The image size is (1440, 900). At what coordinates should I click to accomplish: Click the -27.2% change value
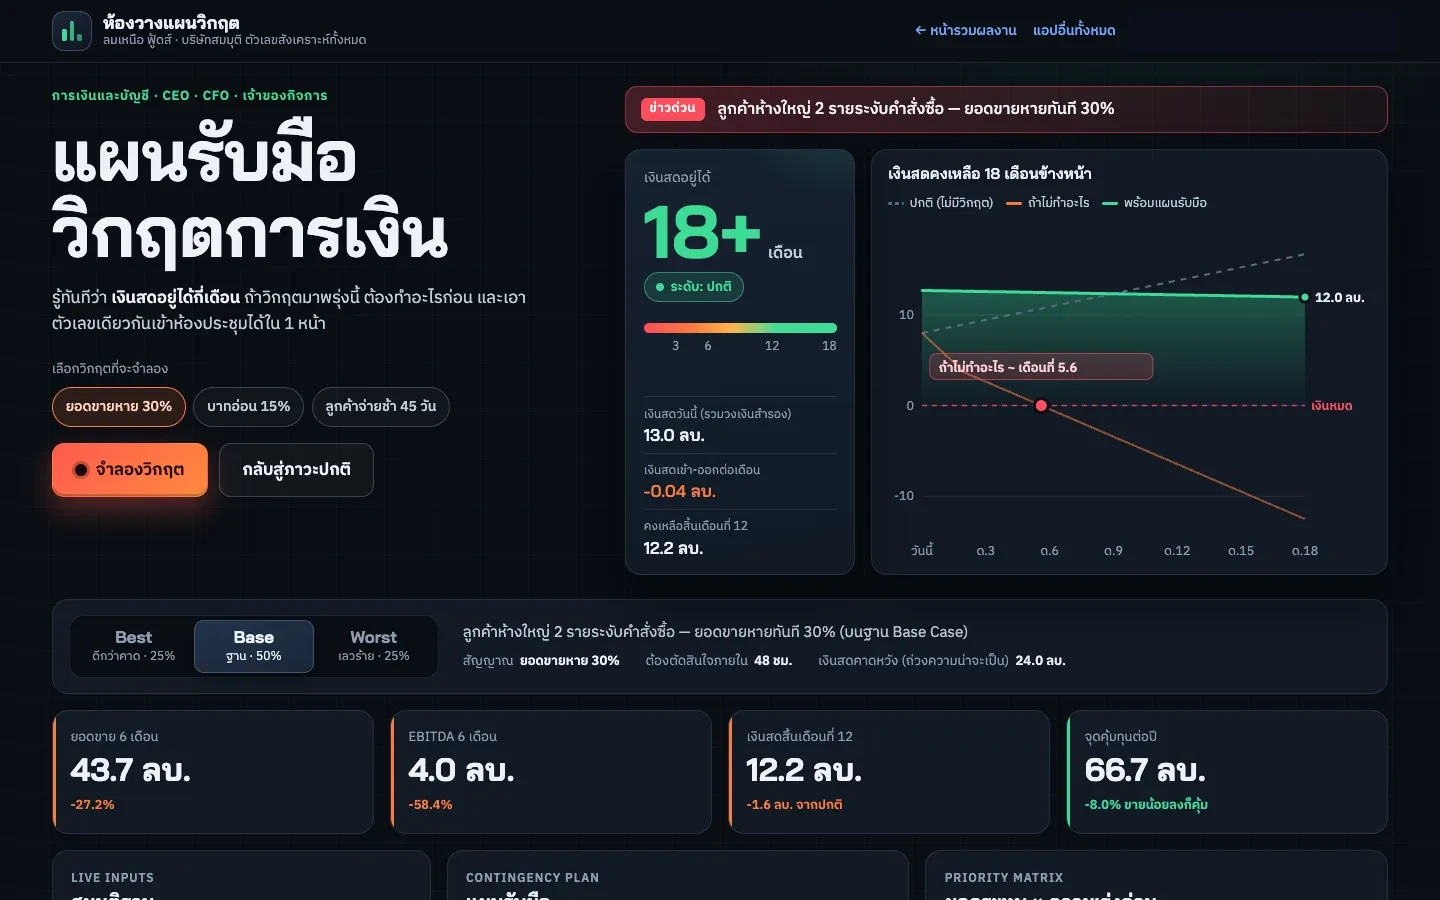[92, 805]
